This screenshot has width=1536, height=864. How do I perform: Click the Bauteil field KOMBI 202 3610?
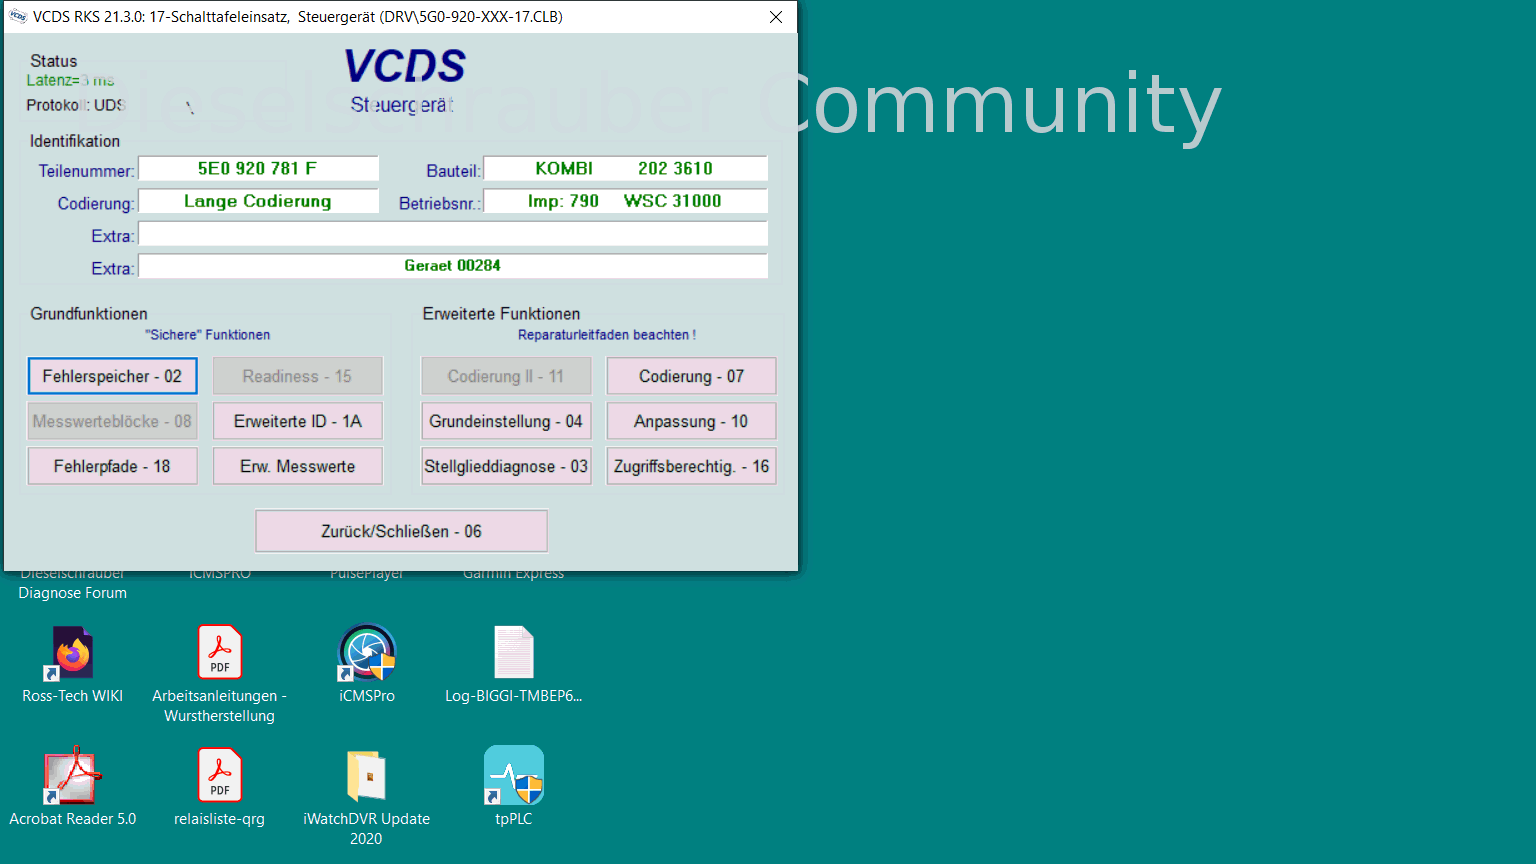pyautogui.click(x=625, y=169)
